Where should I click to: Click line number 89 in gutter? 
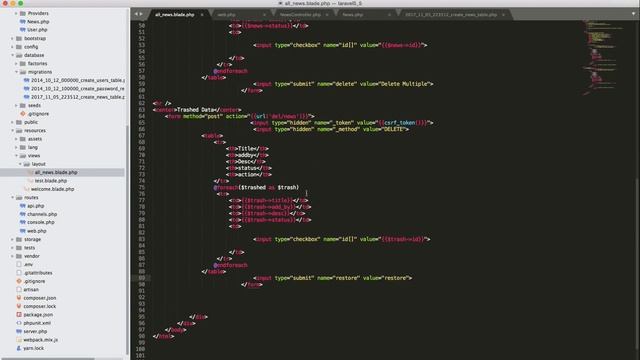(x=142, y=278)
